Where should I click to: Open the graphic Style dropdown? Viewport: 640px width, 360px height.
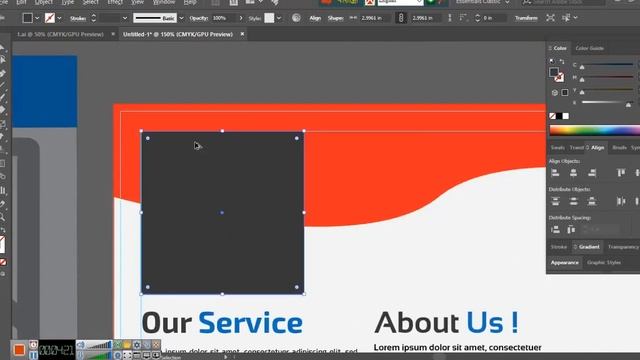(279, 18)
